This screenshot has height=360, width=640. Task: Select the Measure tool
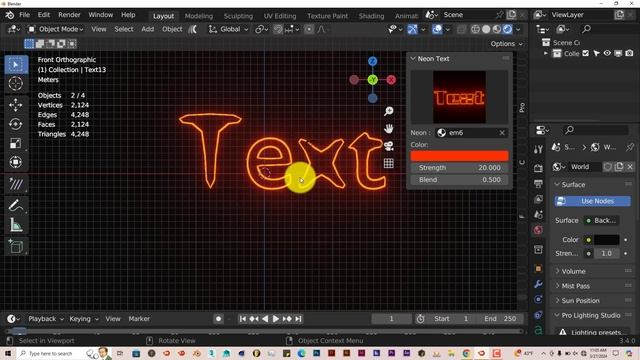click(16, 224)
